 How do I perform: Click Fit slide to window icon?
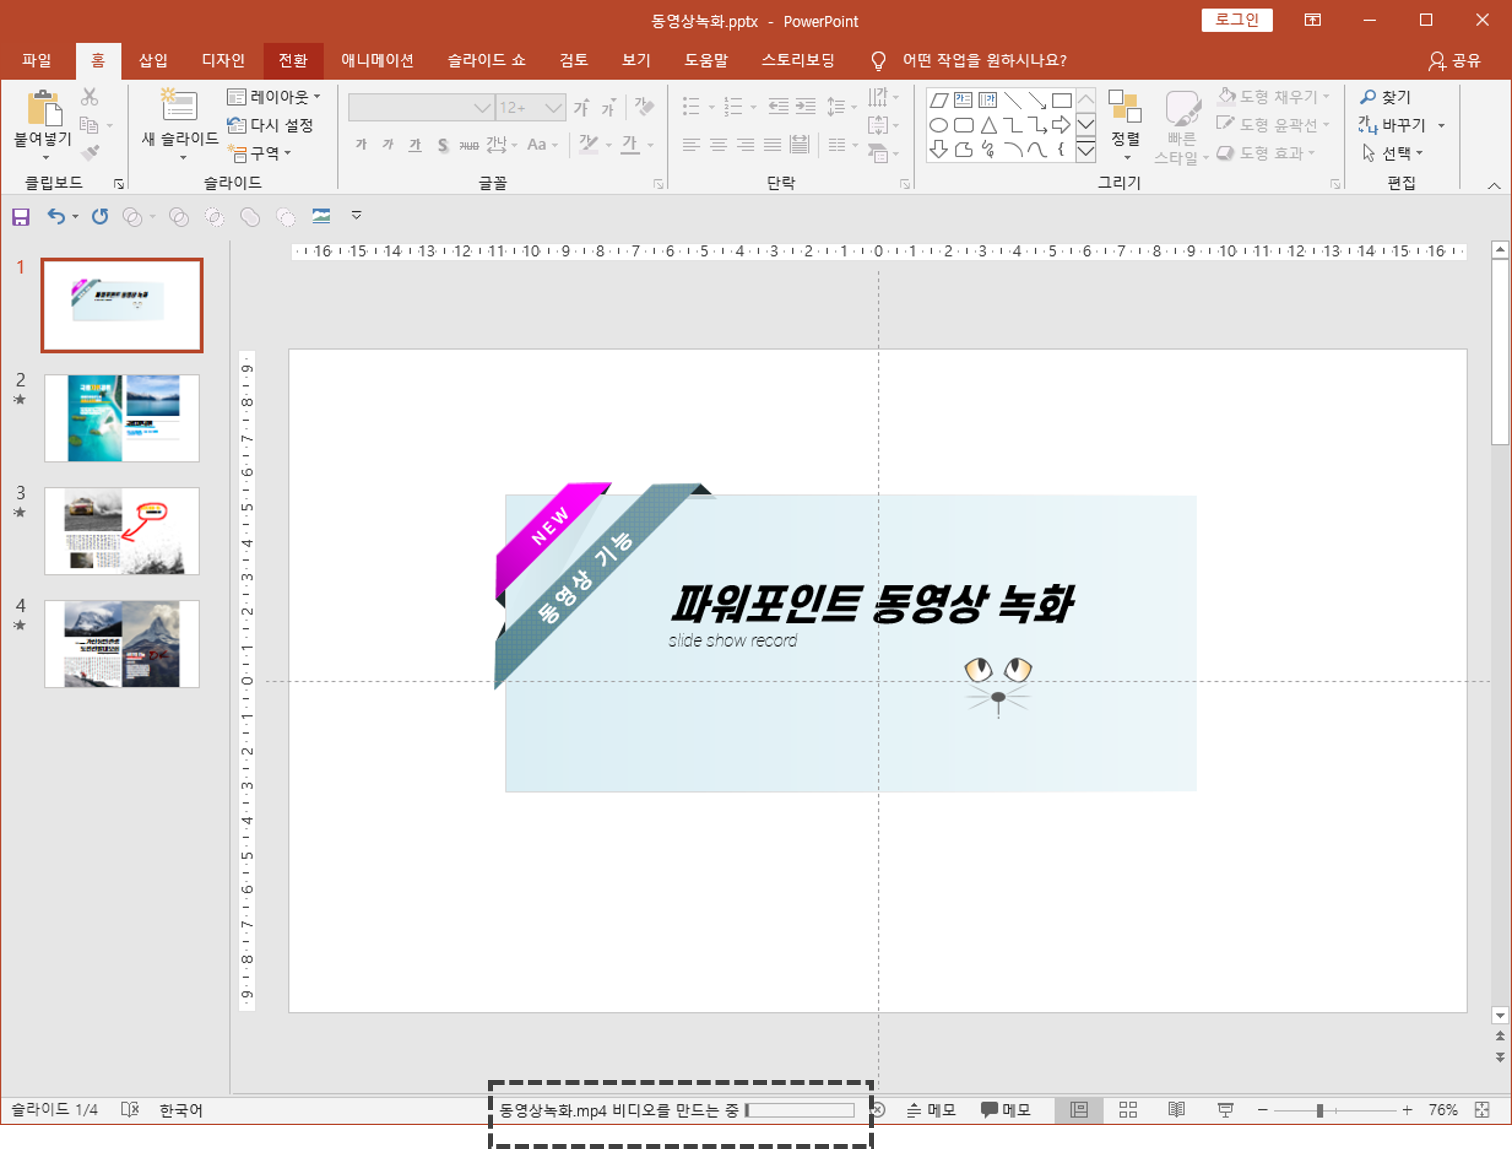coord(1482,1110)
